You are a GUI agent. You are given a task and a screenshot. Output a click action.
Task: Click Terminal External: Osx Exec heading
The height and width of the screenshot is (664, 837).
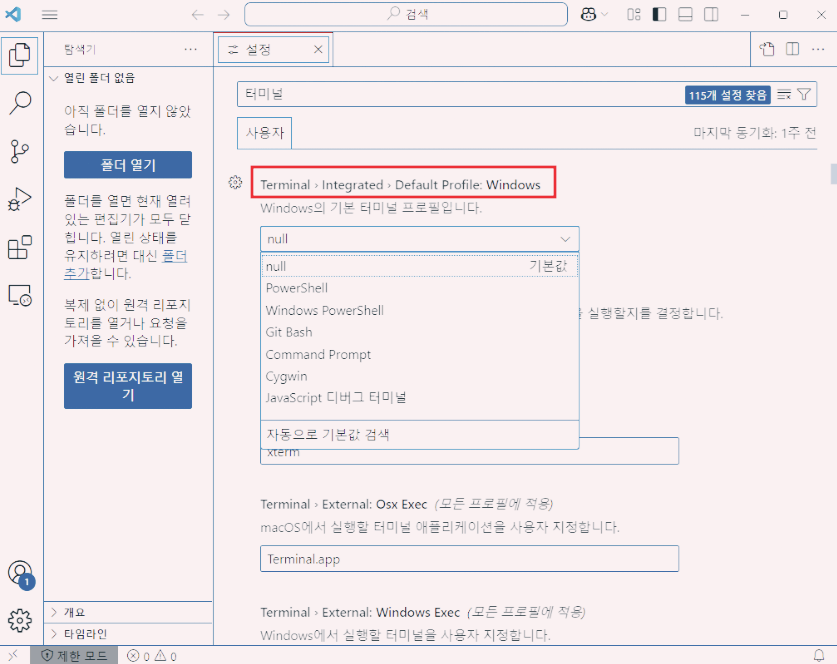(344, 504)
